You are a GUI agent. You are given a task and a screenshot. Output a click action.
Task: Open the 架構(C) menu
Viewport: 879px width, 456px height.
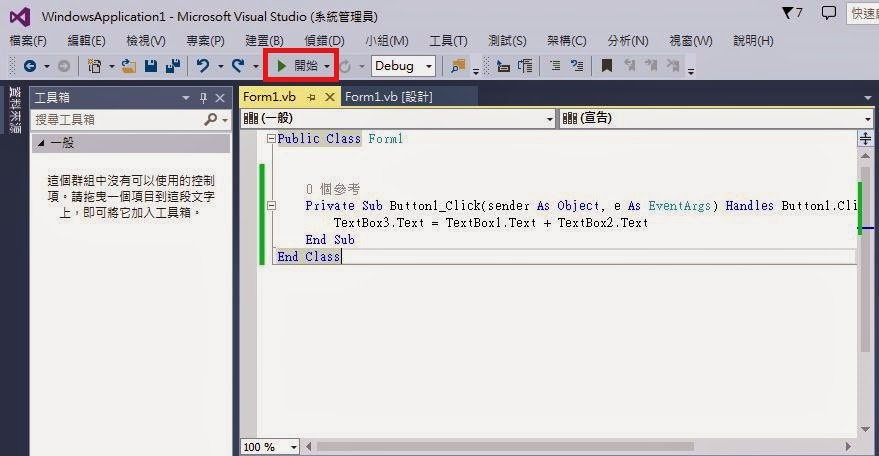click(566, 41)
